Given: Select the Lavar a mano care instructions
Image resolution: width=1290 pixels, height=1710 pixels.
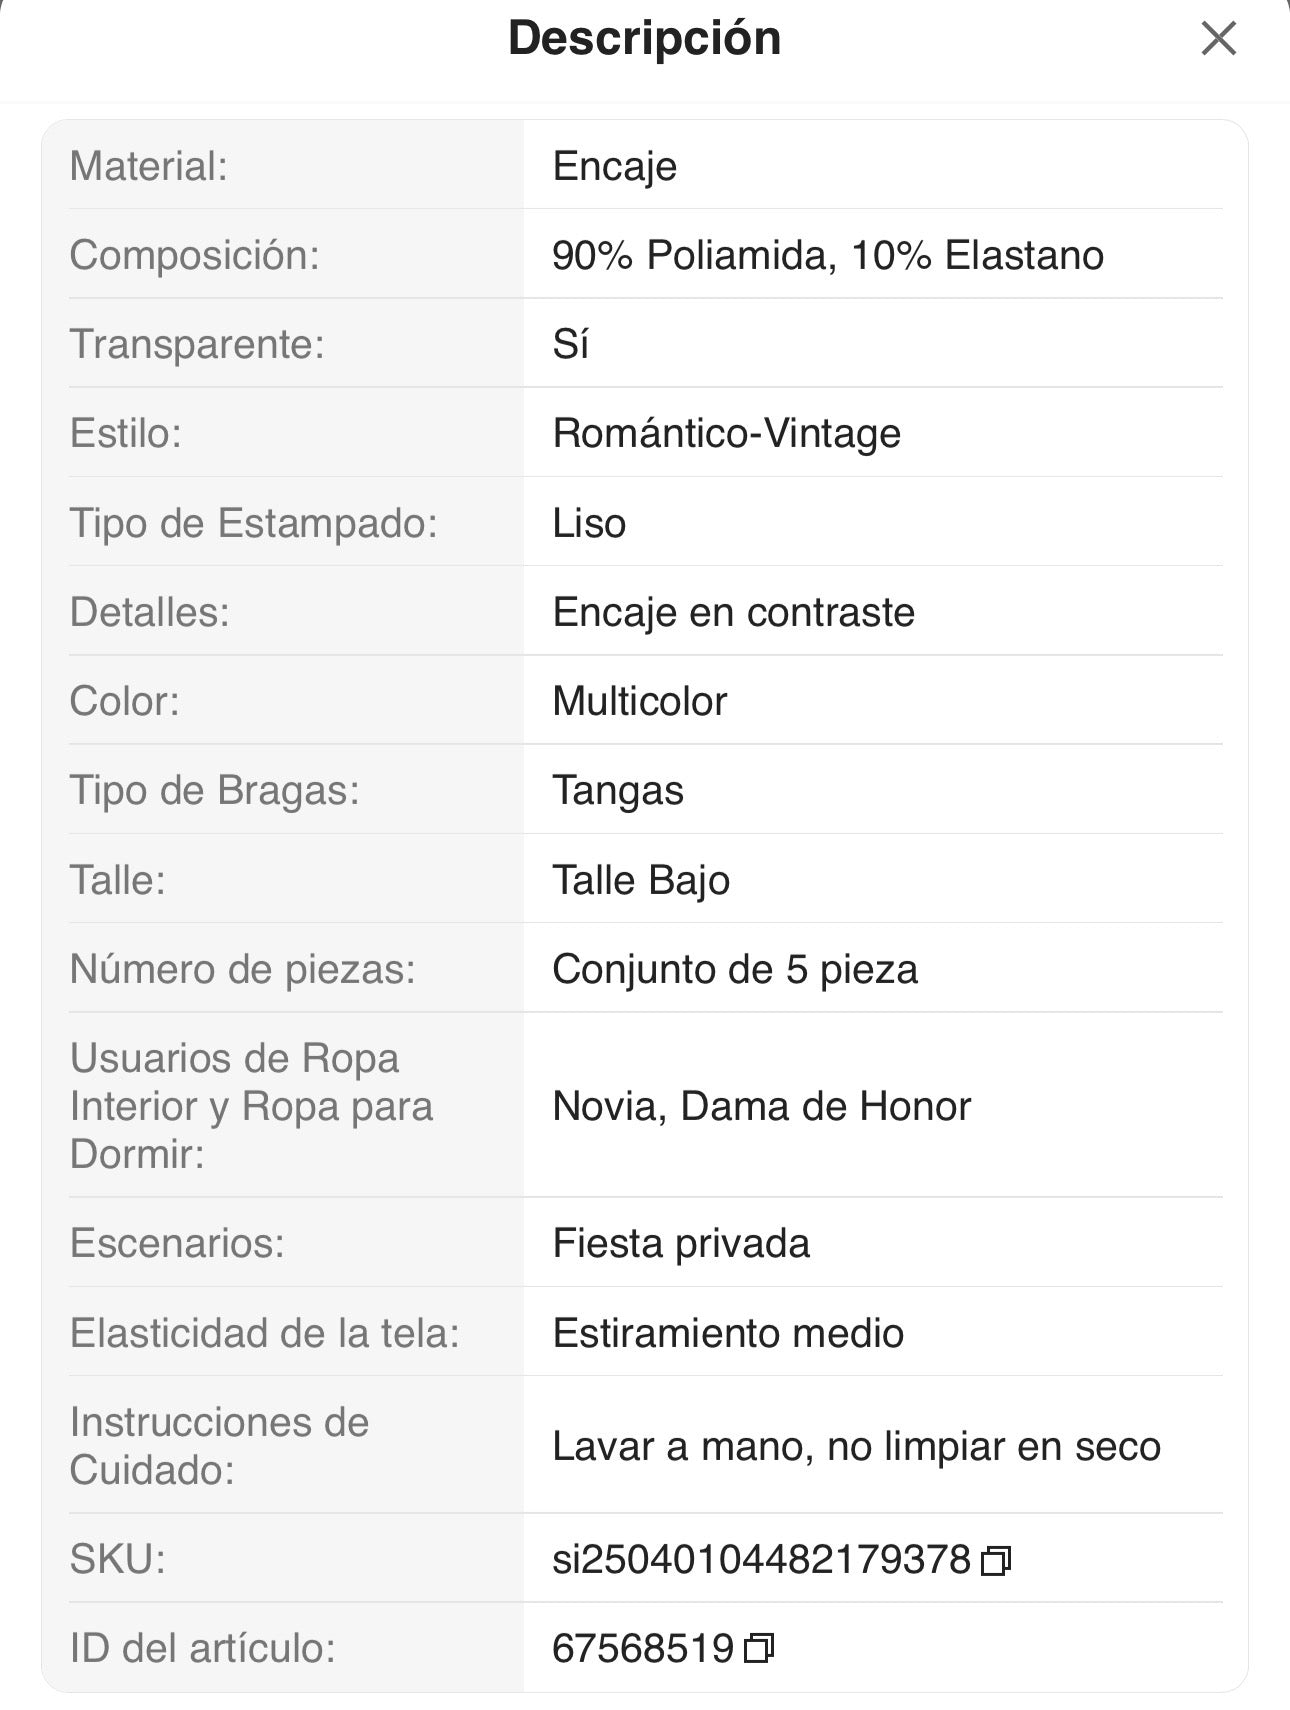Looking at the screenshot, I should click(x=856, y=1446).
